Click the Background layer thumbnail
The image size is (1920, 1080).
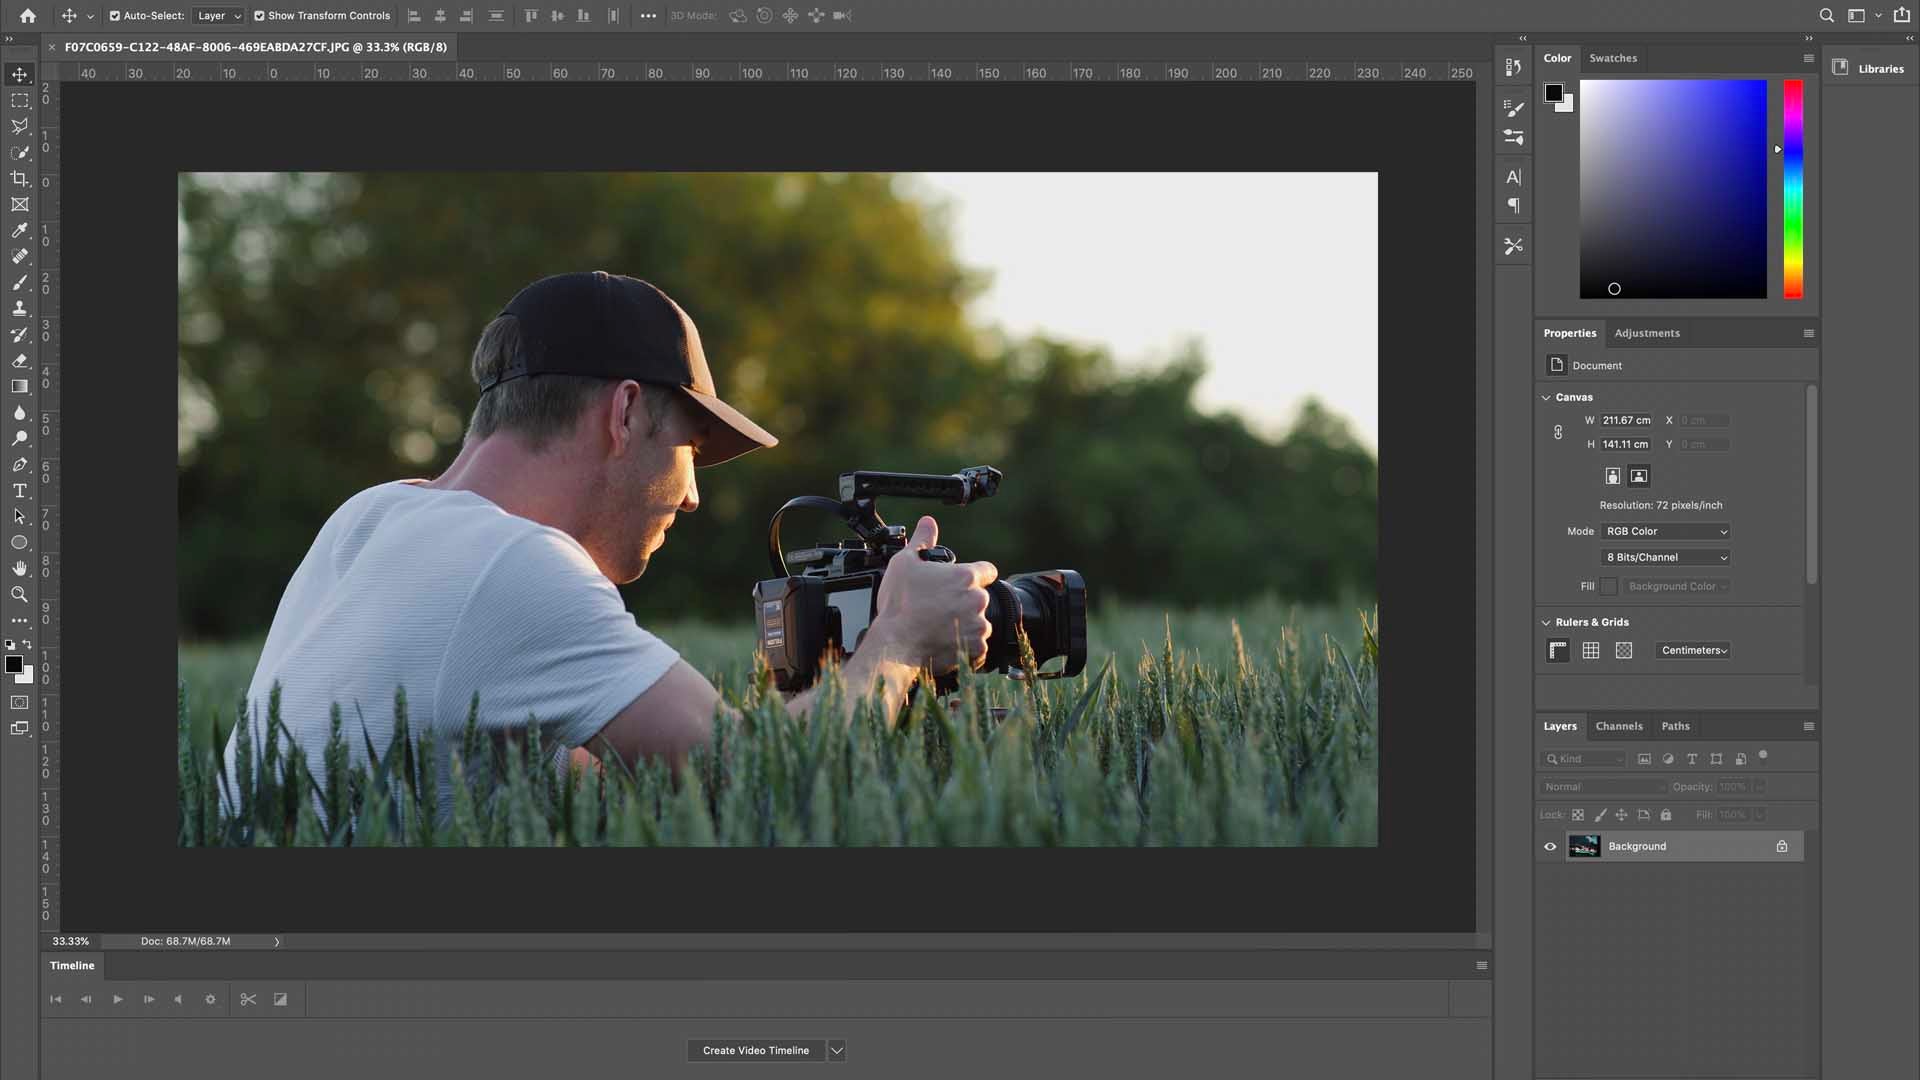pyautogui.click(x=1585, y=846)
